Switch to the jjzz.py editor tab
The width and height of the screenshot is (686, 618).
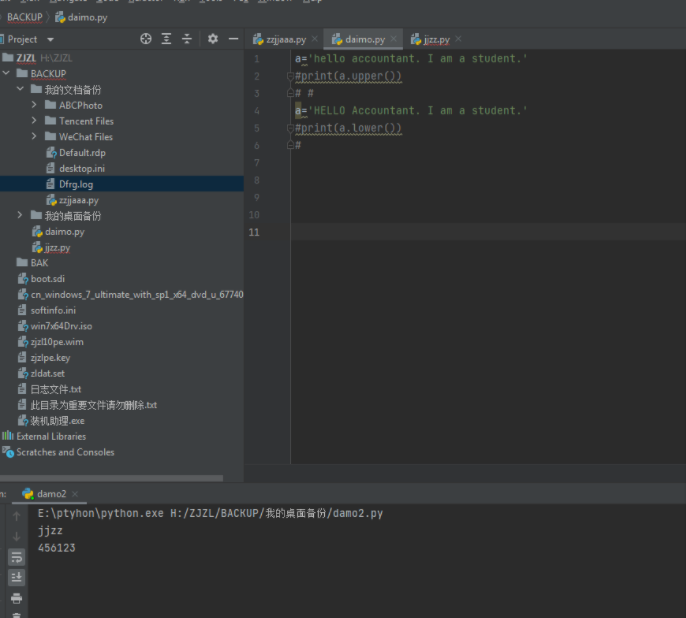tap(437, 40)
